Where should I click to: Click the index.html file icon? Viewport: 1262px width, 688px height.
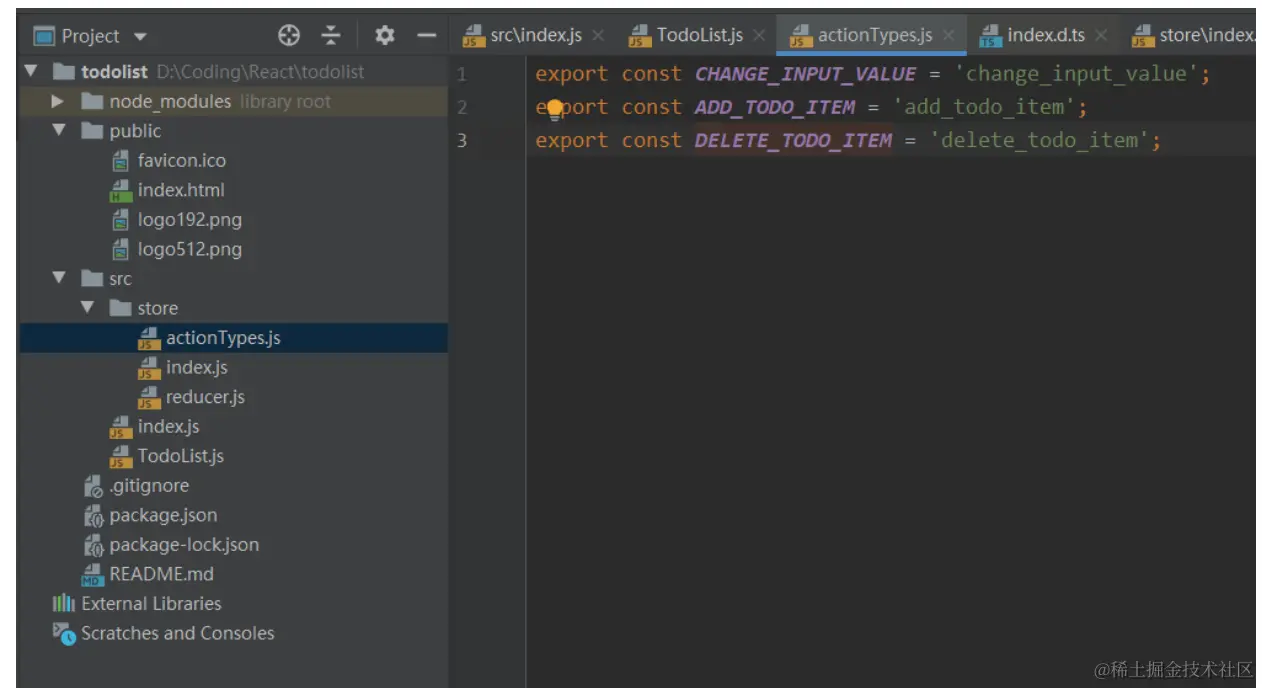click(121, 190)
